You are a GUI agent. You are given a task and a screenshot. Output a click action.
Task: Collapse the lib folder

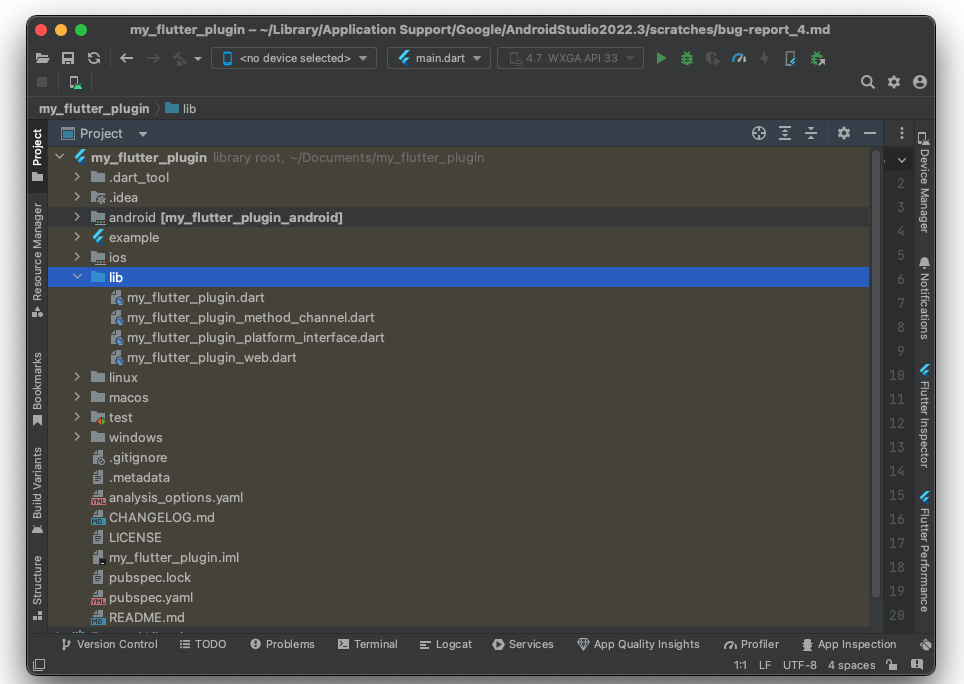click(x=78, y=277)
